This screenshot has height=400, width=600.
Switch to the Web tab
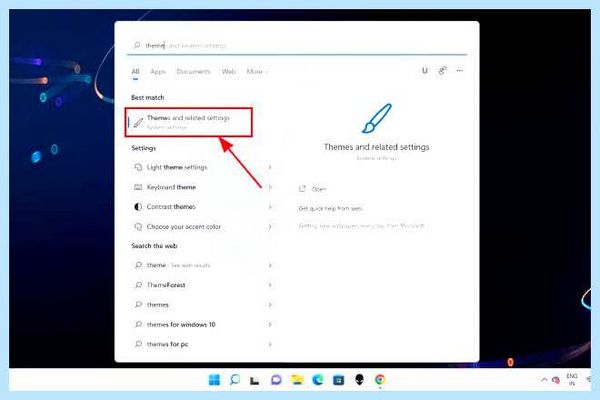coord(228,72)
